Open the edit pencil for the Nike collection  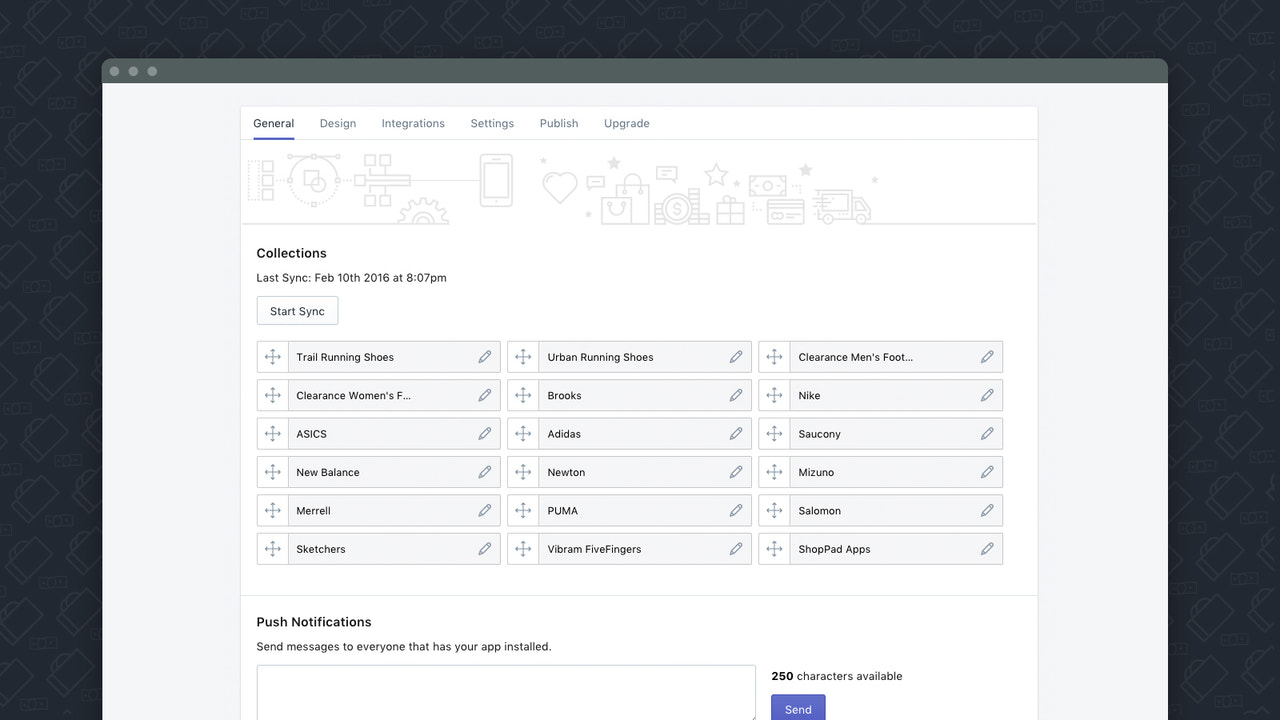click(x=987, y=395)
